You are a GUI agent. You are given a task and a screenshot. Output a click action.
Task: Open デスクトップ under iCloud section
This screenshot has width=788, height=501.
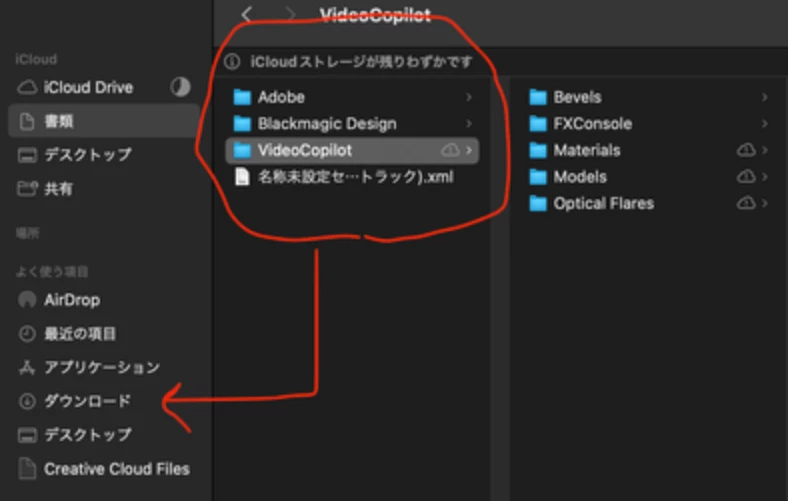pos(74,154)
